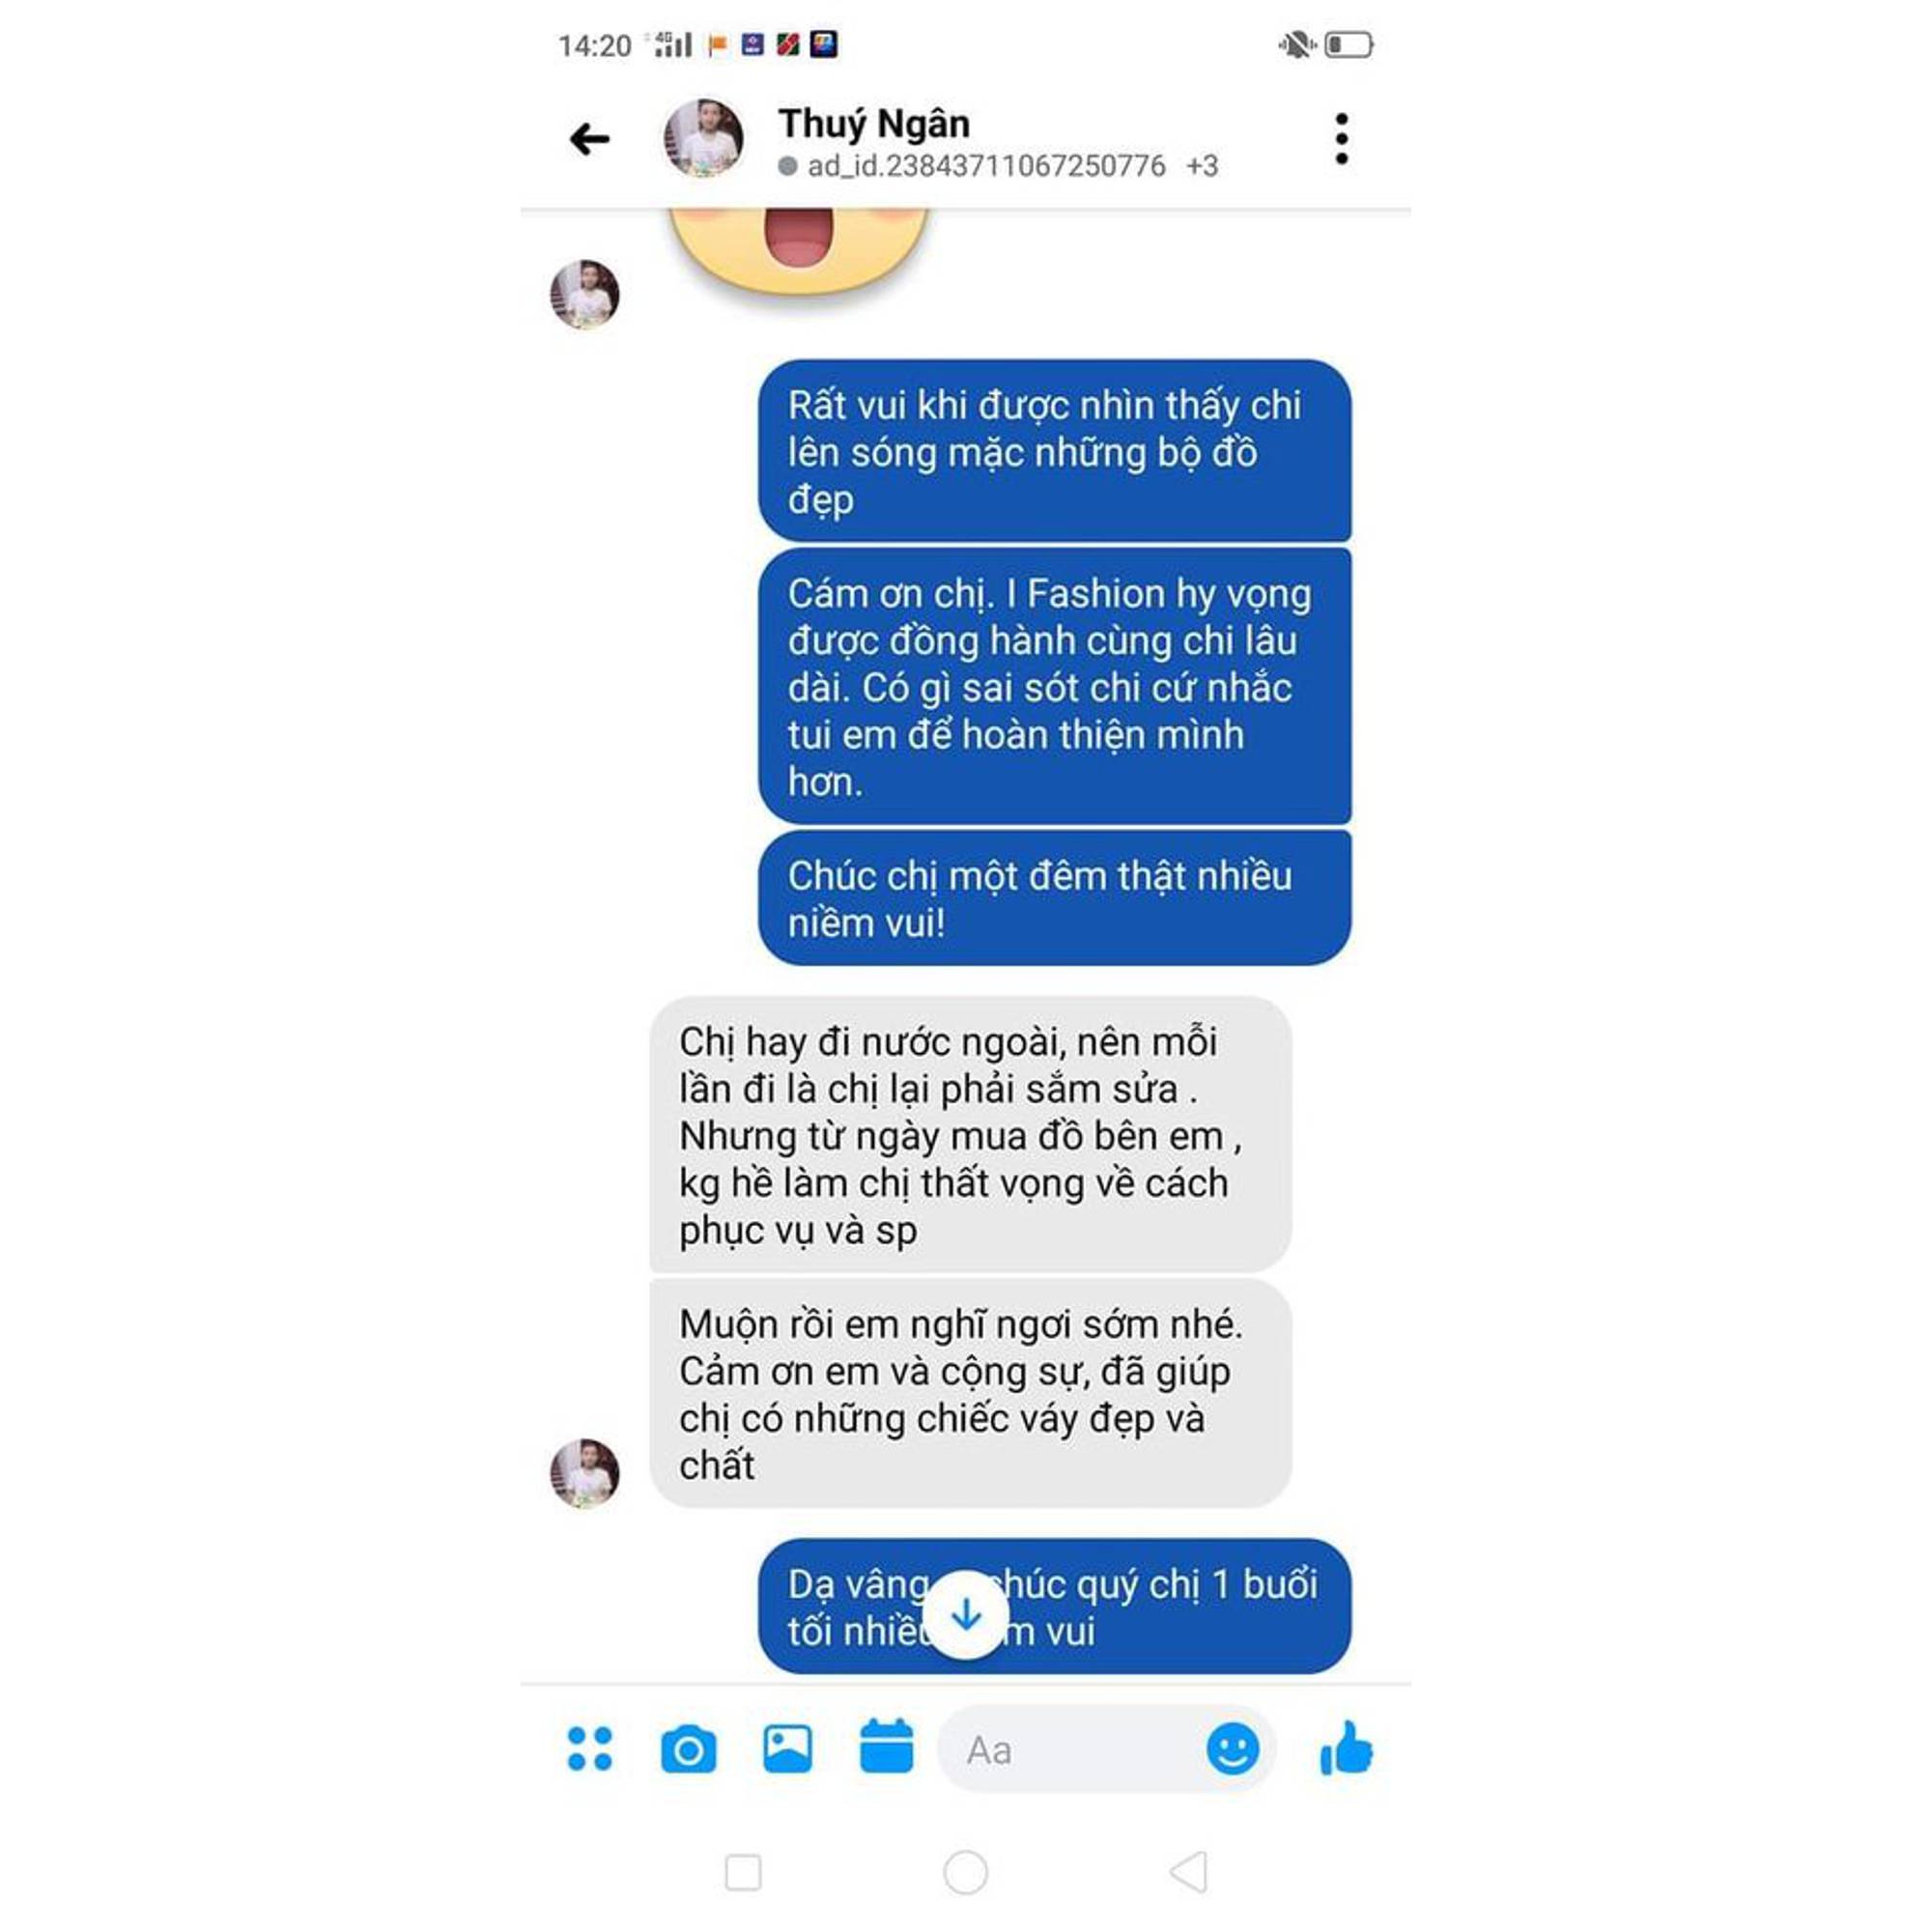The height and width of the screenshot is (1932, 1932).
Task: Tap the Android home circle button
Action: click(x=965, y=1872)
